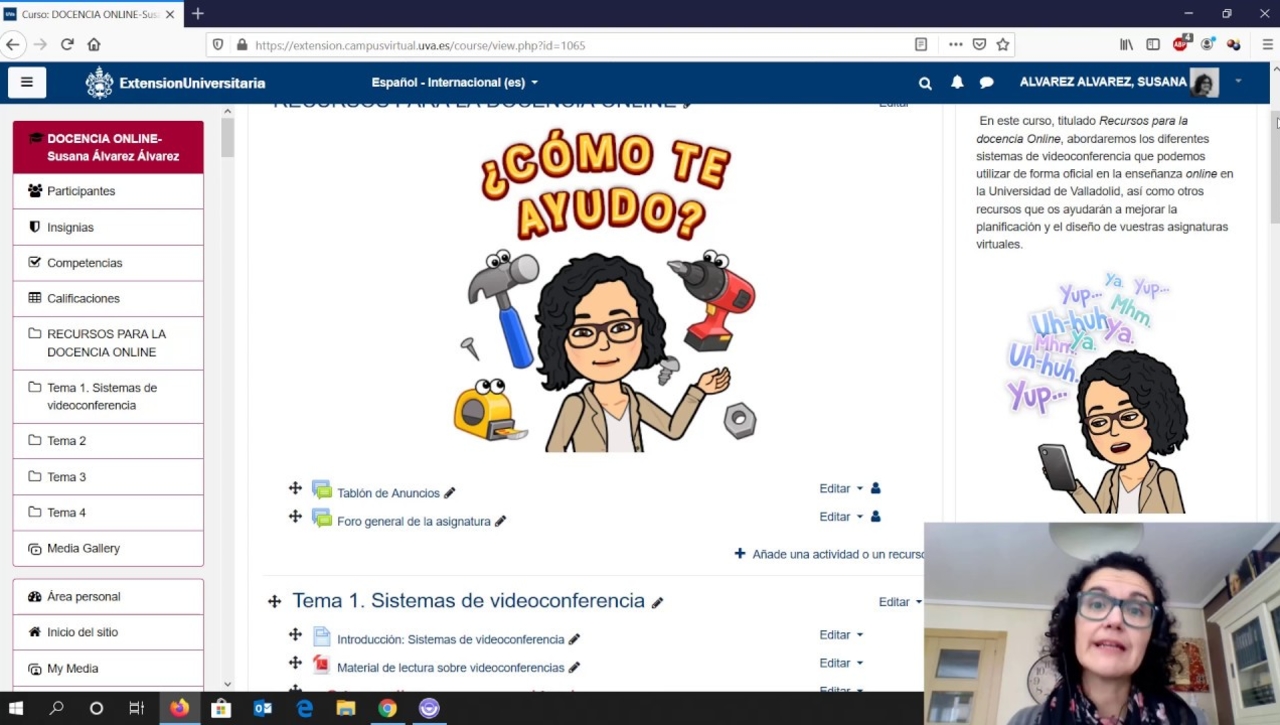This screenshot has height=725, width=1280.
Task: Open Editar dropdown for Tablón de Anuncios
Action: (x=841, y=488)
